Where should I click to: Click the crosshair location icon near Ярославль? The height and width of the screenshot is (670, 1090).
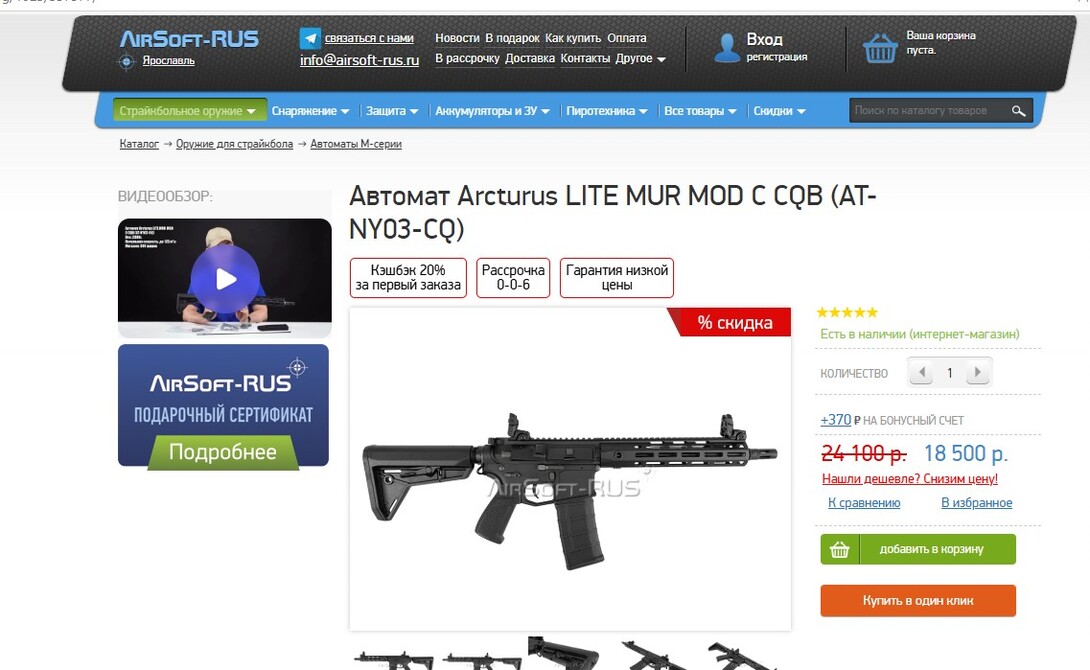pyautogui.click(x=126, y=62)
